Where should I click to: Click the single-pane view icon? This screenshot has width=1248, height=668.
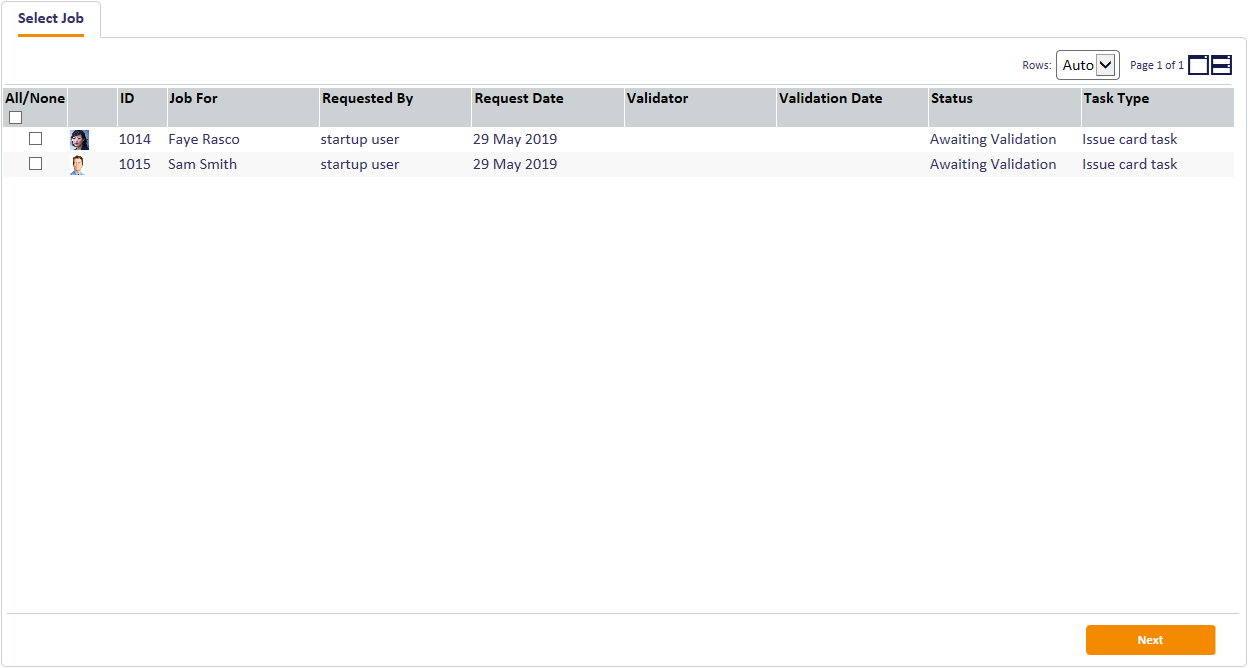click(1198, 65)
